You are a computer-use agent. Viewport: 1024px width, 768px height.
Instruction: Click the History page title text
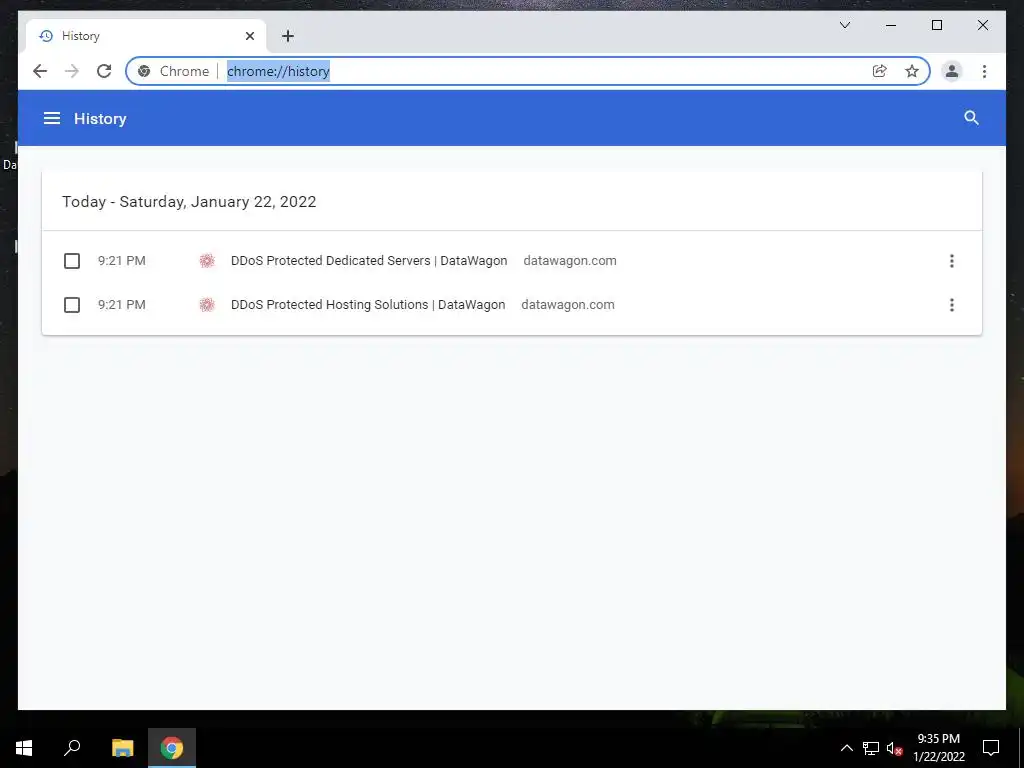coord(100,119)
